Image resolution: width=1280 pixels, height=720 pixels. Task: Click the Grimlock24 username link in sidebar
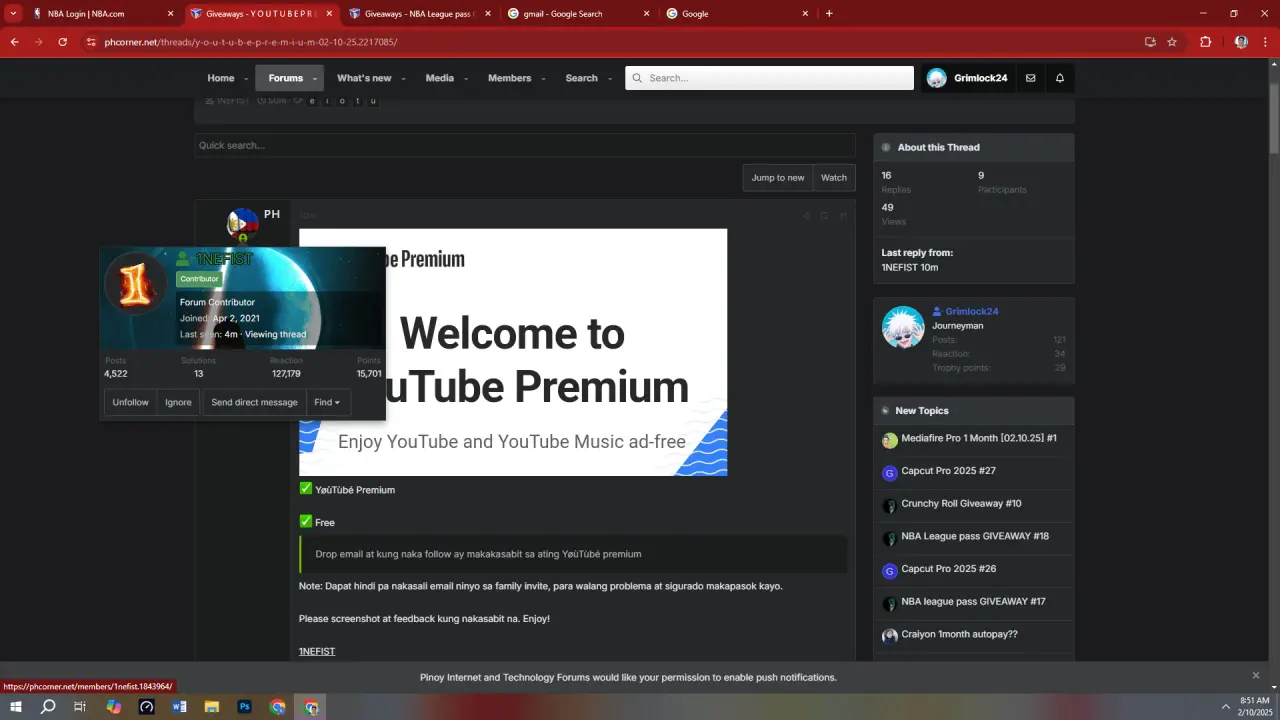click(x=972, y=312)
